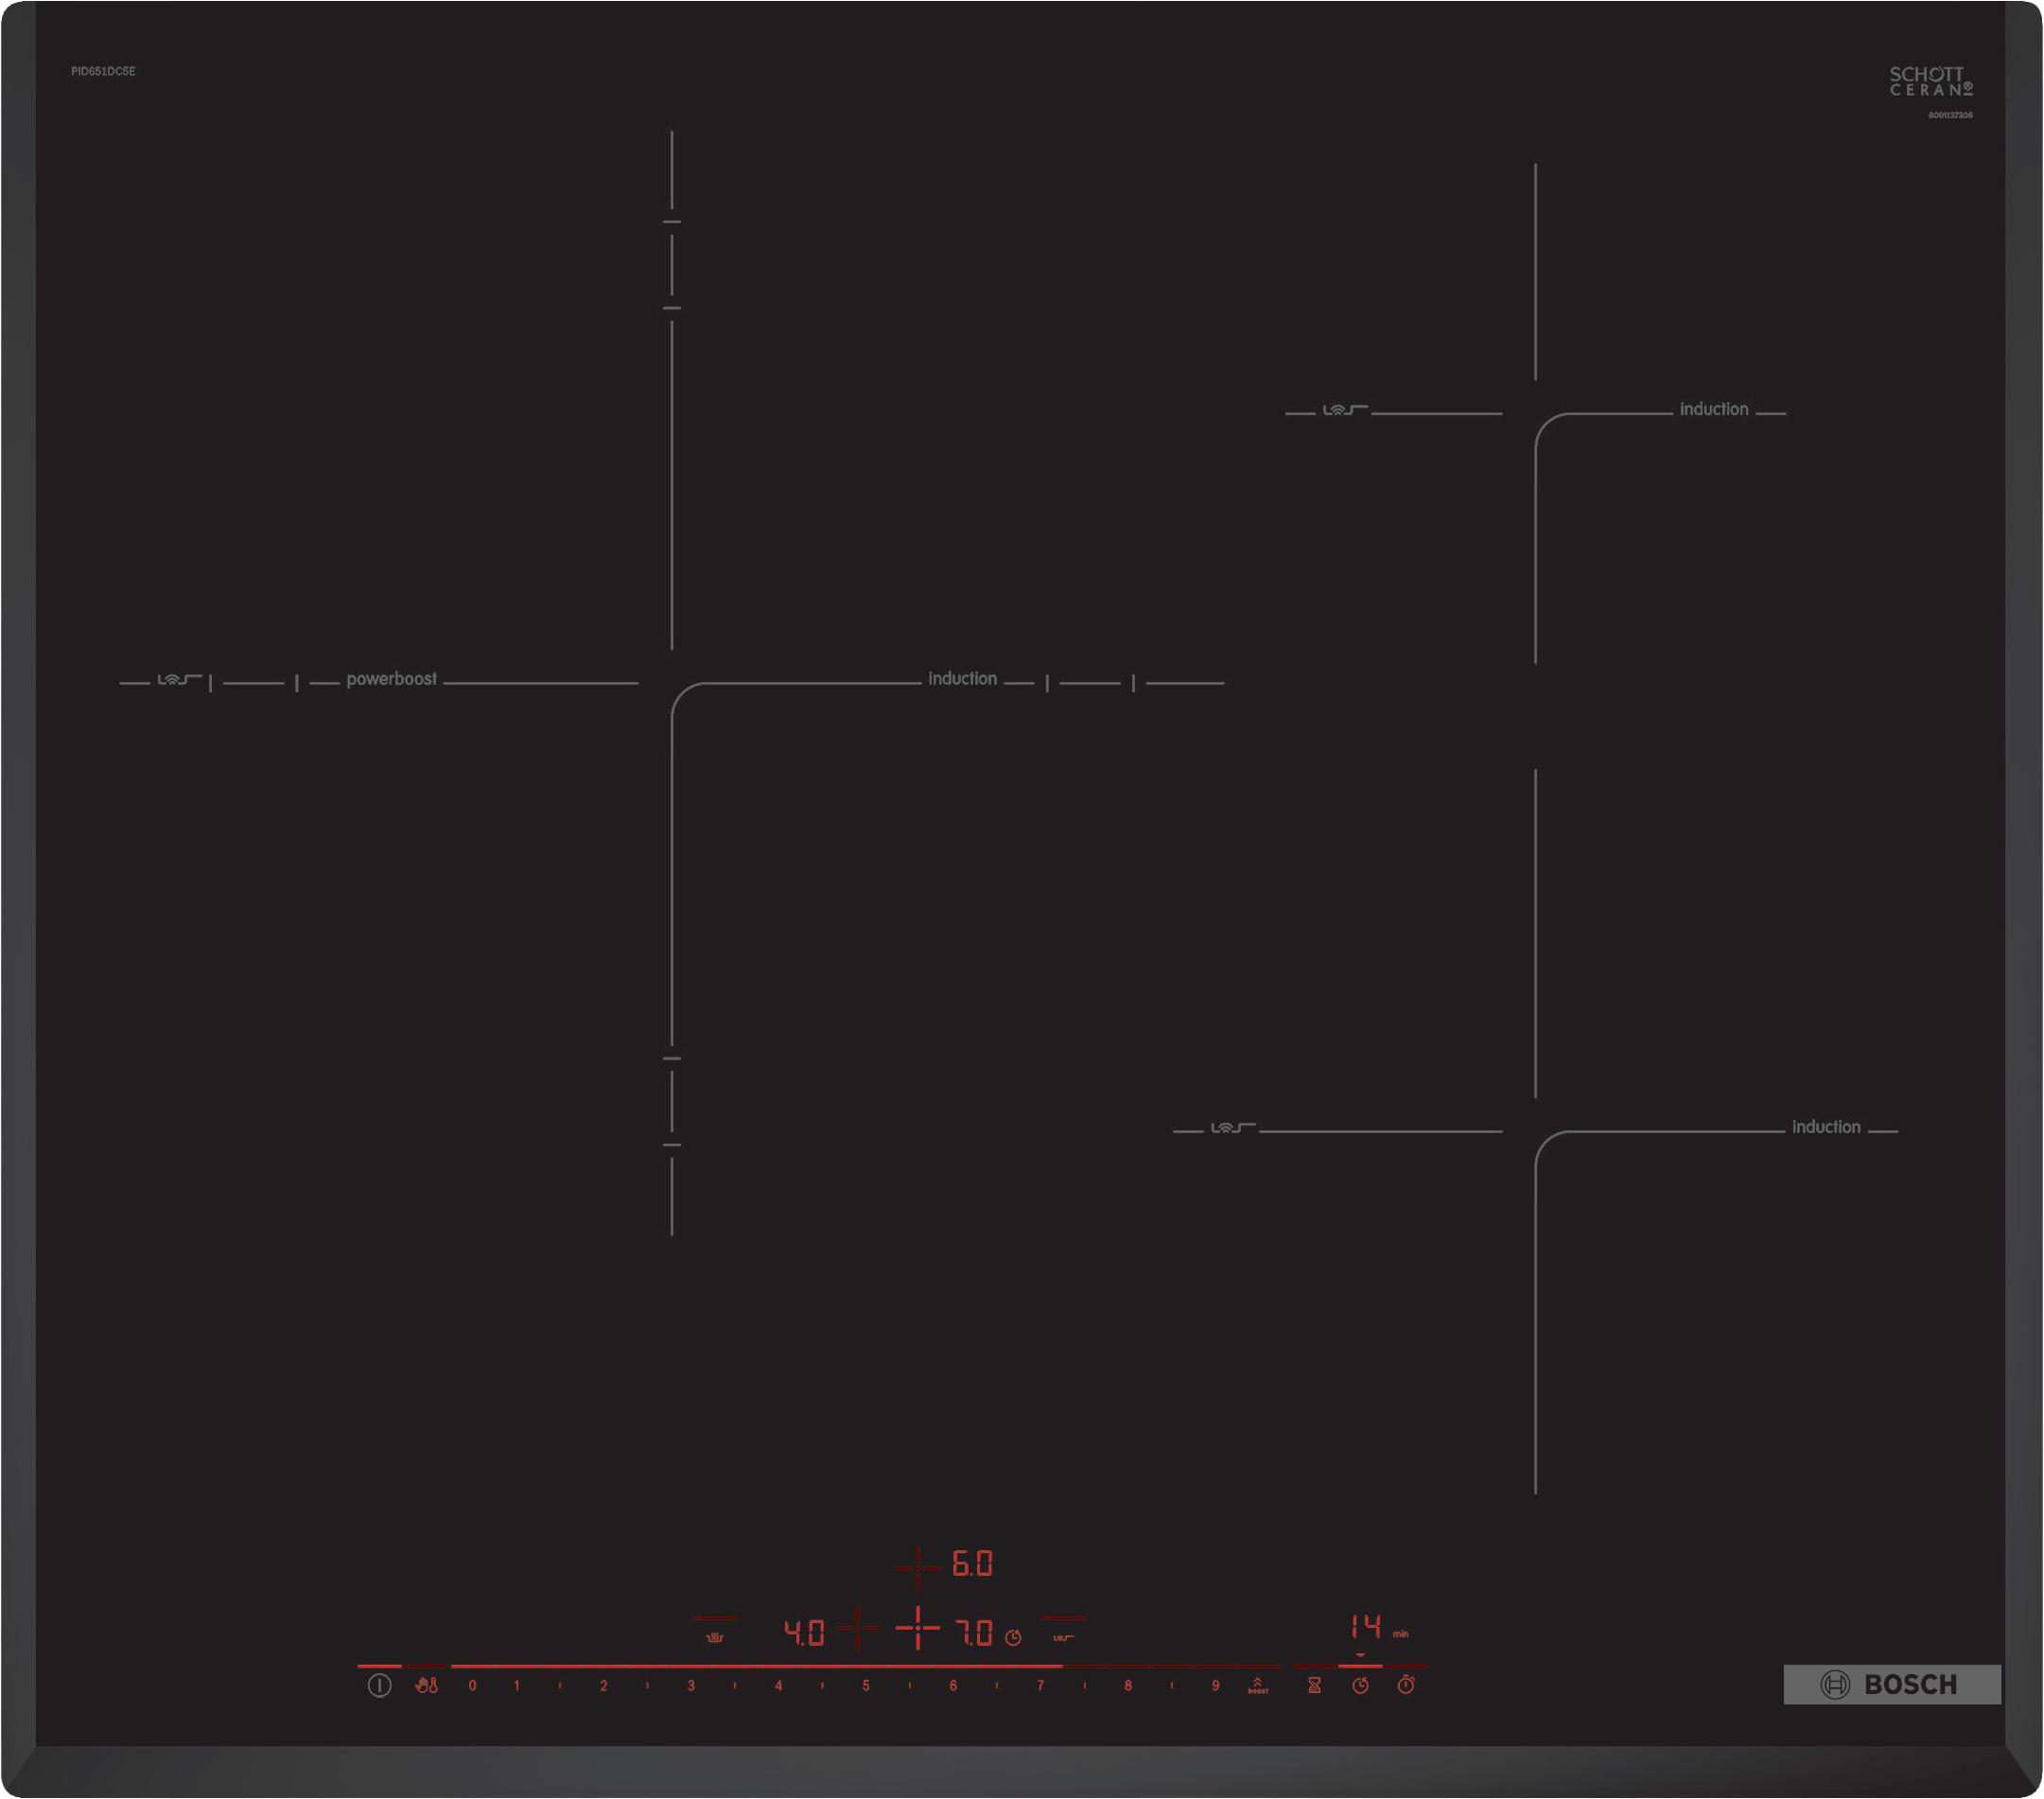Tap the pan sensor icon right of 7.0

click(x=1063, y=1638)
